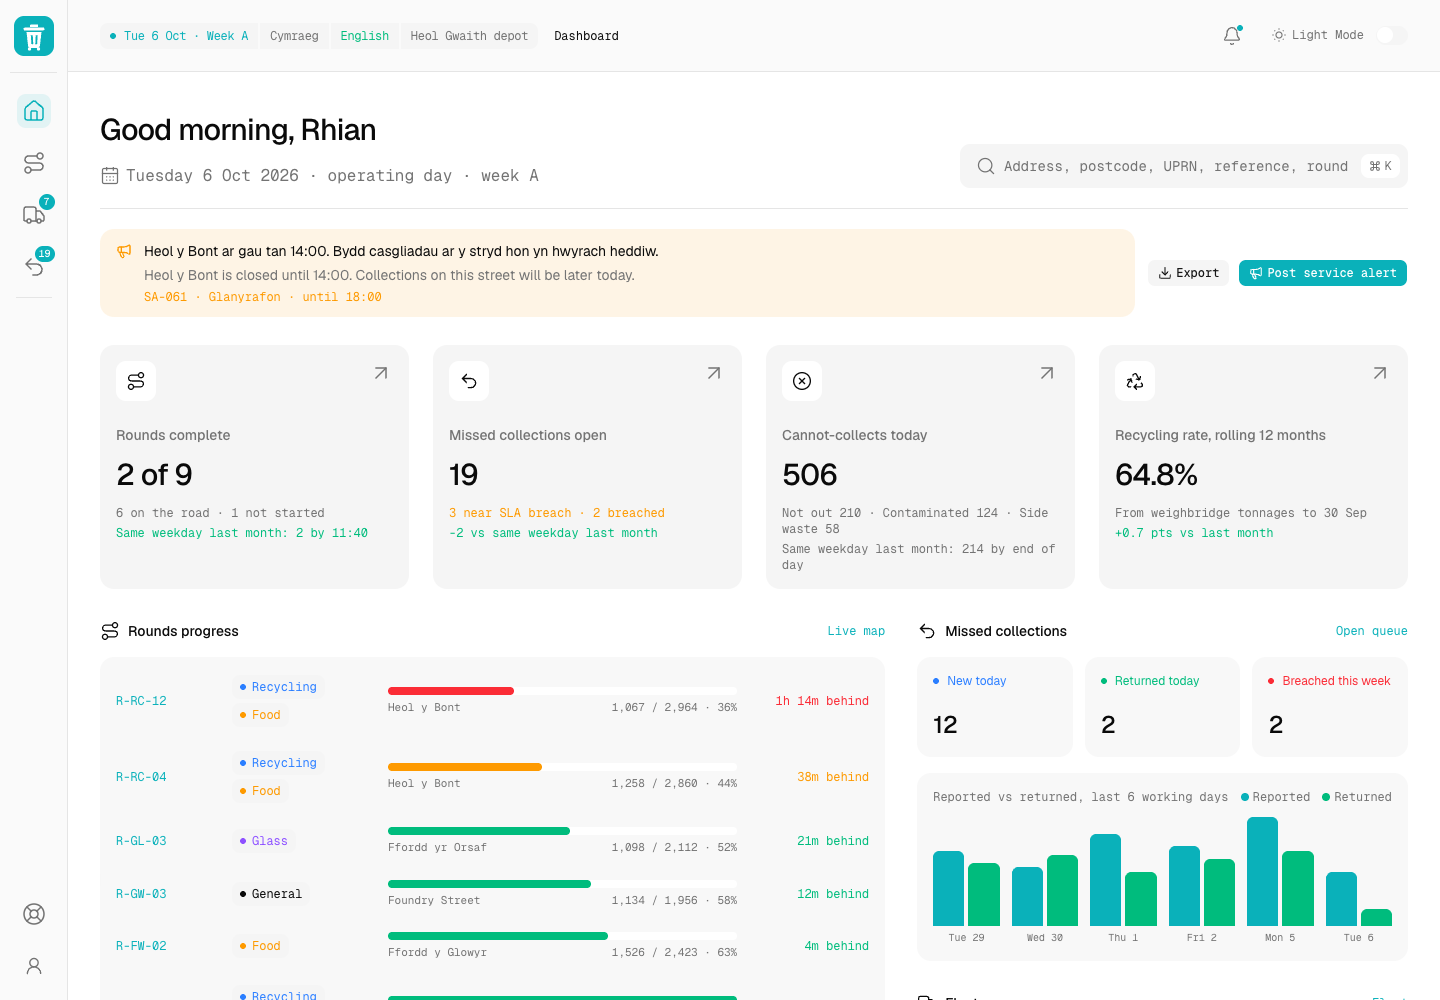Click the bin app logo
Screen dimensions: 1440x1000
(x=34, y=36)
